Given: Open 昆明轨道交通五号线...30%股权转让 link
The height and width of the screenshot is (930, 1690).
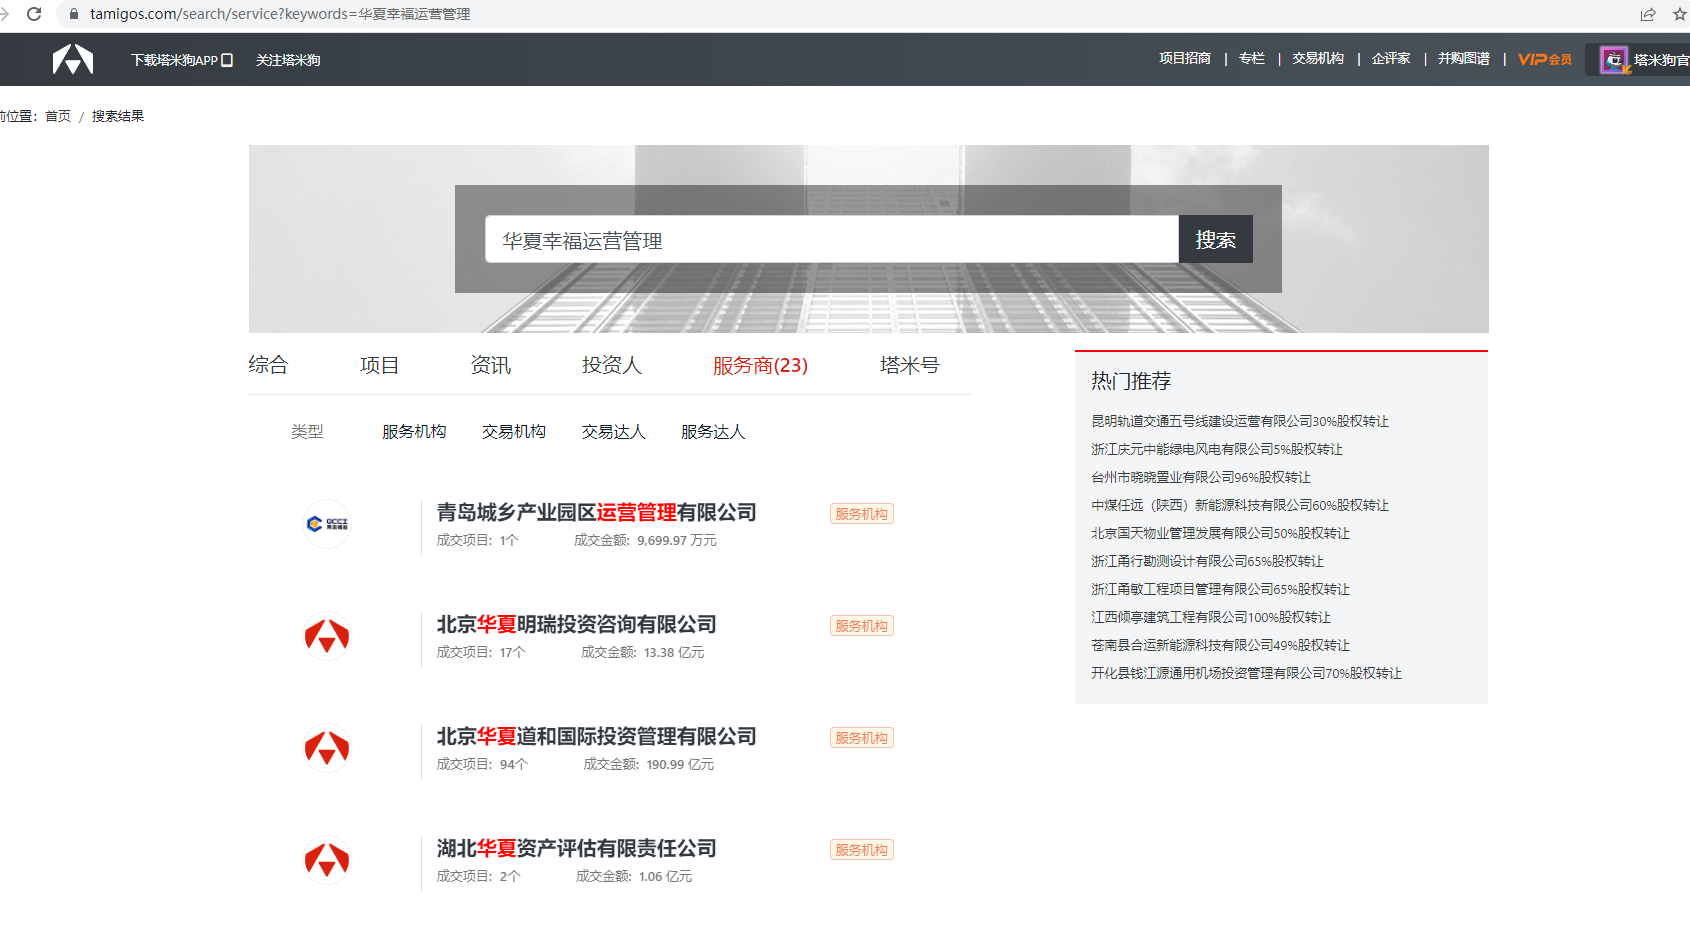Looking at the screenshot, I should (1240, 422).
